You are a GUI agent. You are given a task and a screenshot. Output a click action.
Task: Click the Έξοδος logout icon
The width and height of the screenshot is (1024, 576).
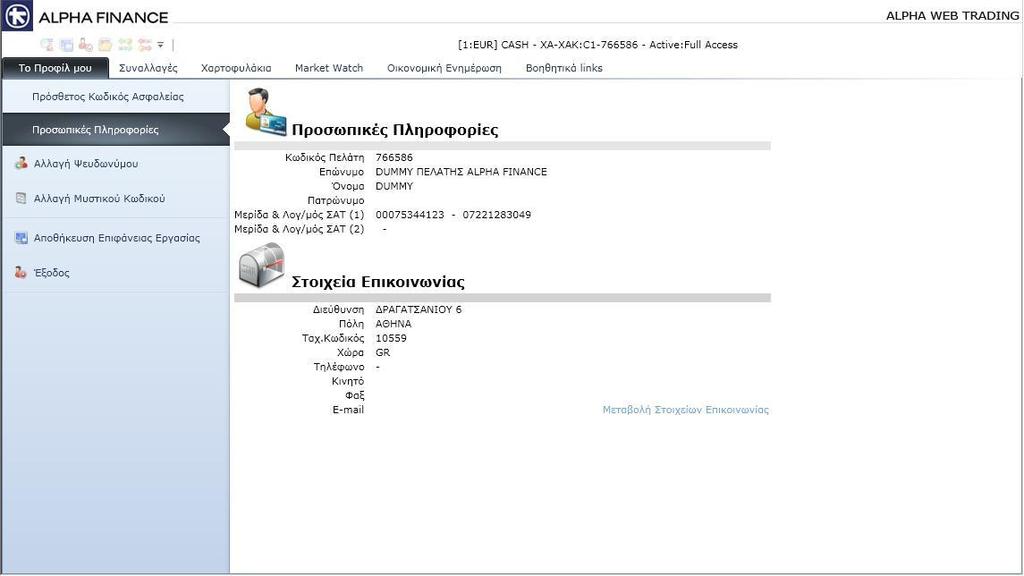tap(21, 272)
